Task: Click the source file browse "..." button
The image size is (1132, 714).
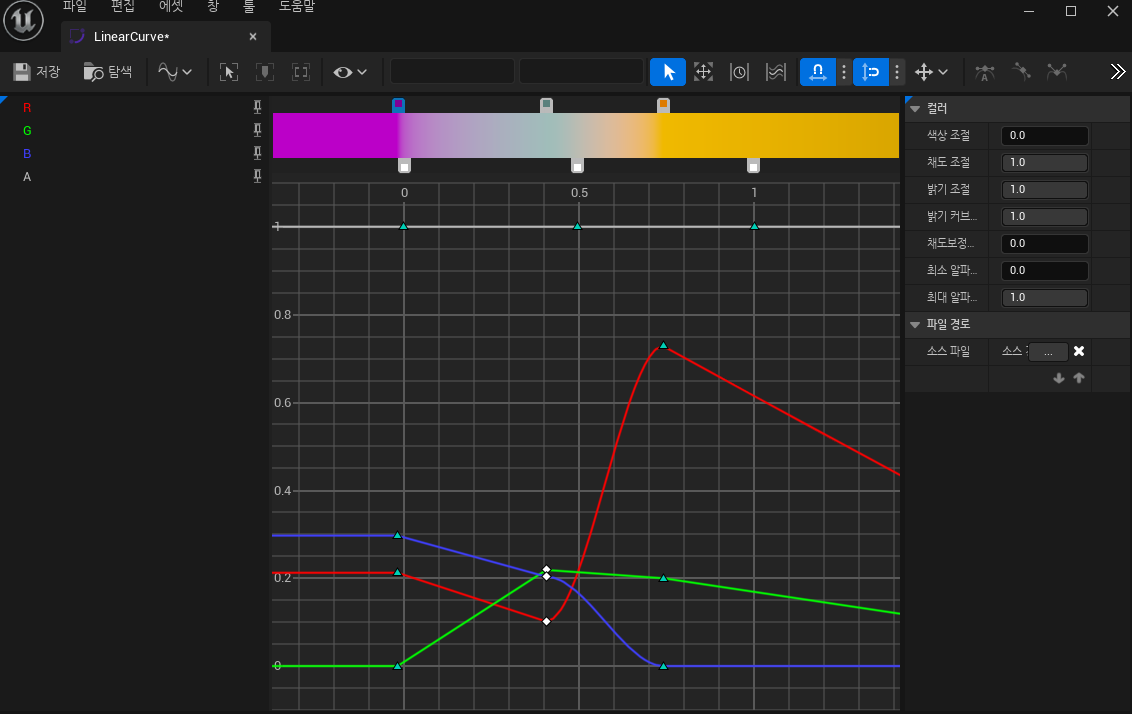Action: pos(1047,352)
